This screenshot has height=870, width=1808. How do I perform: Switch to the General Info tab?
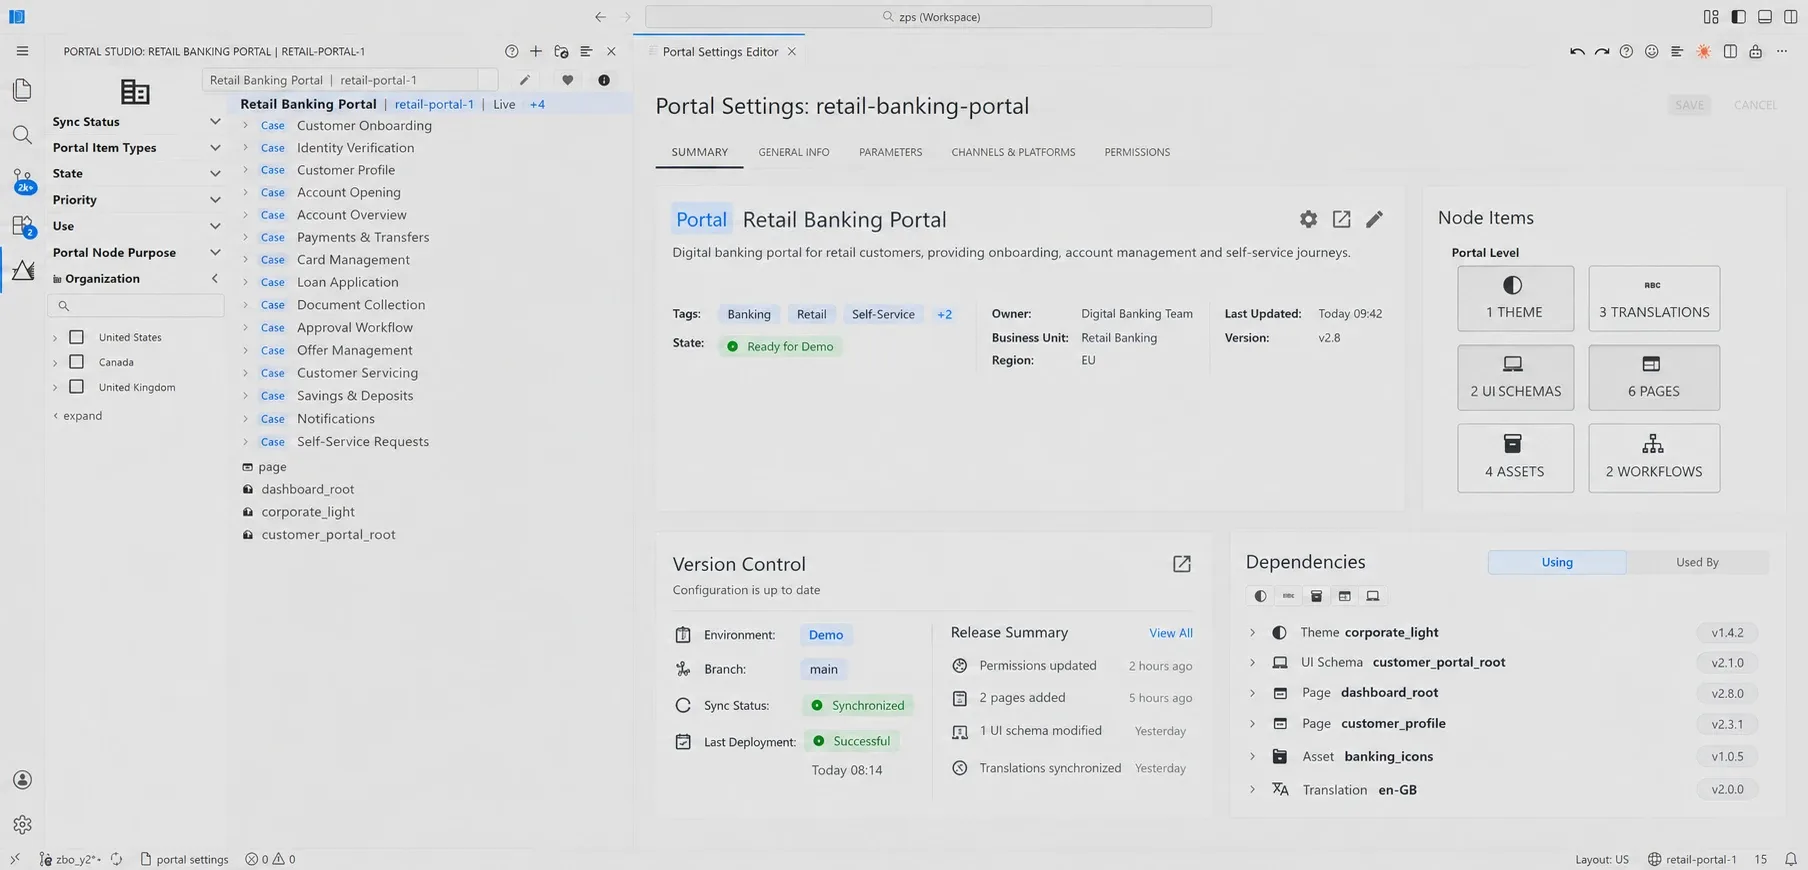point(793,152)
